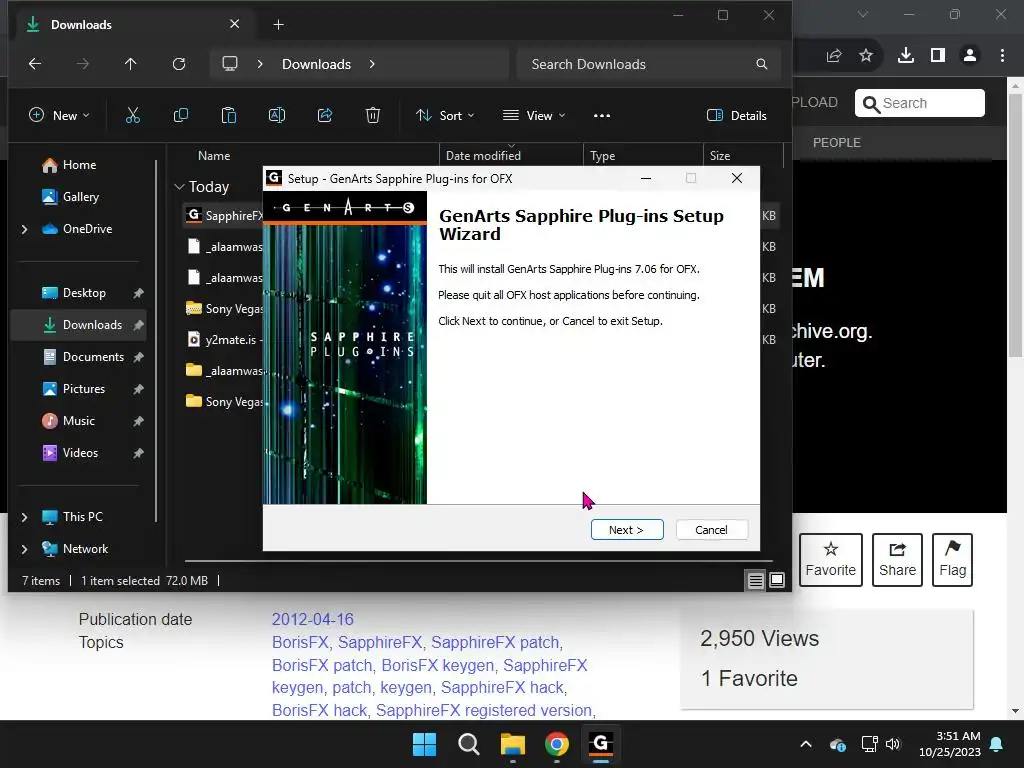This screenshot has width=1024, height=768.
Task: Collapse the Today group in file list
Action: tap(180, 187)
